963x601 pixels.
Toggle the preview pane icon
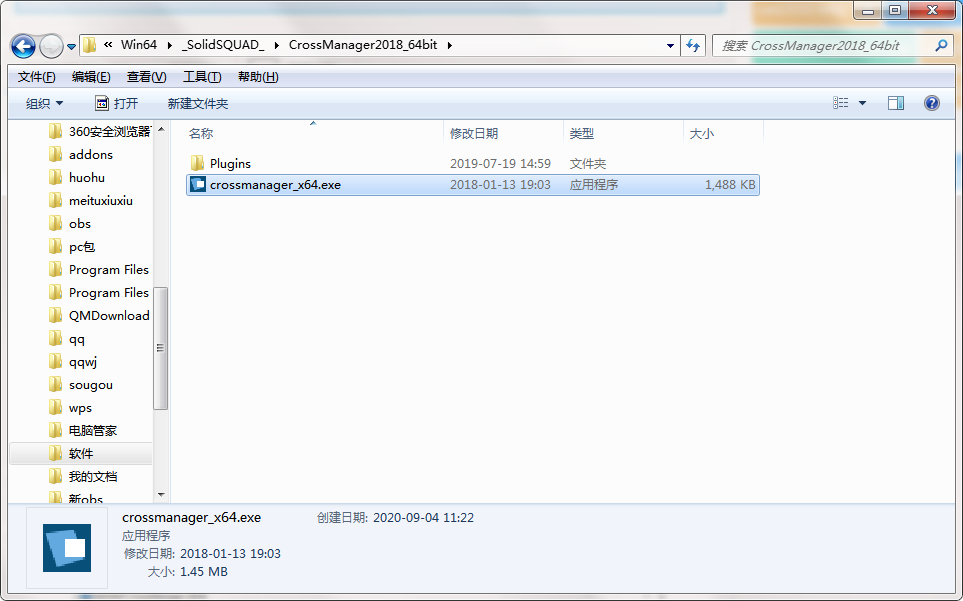[895, 103]
